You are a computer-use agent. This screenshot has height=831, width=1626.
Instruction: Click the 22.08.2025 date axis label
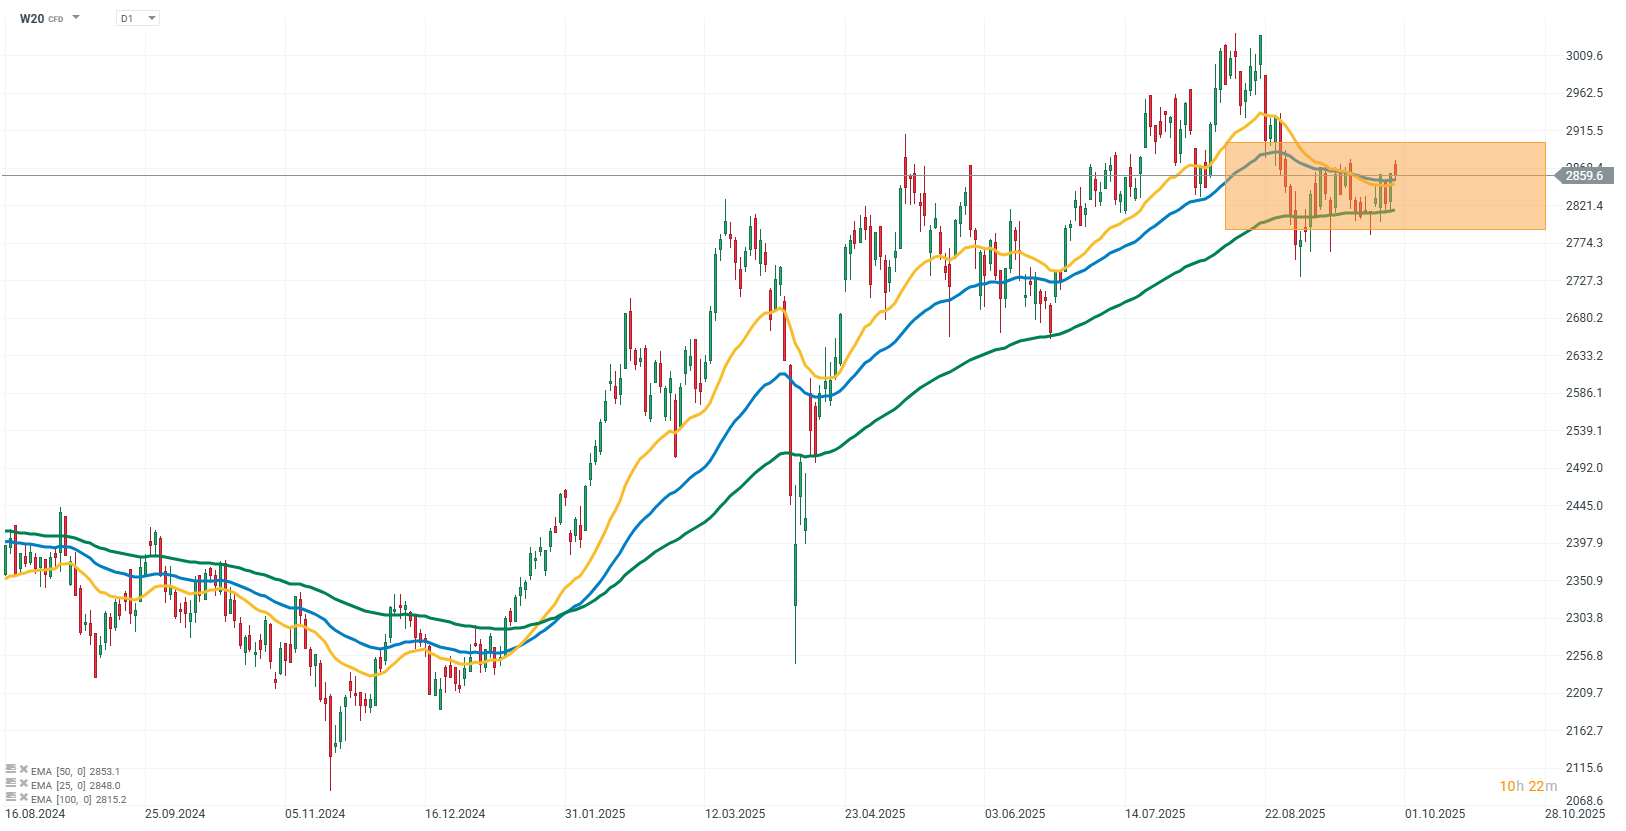(x=1295, y=814)
